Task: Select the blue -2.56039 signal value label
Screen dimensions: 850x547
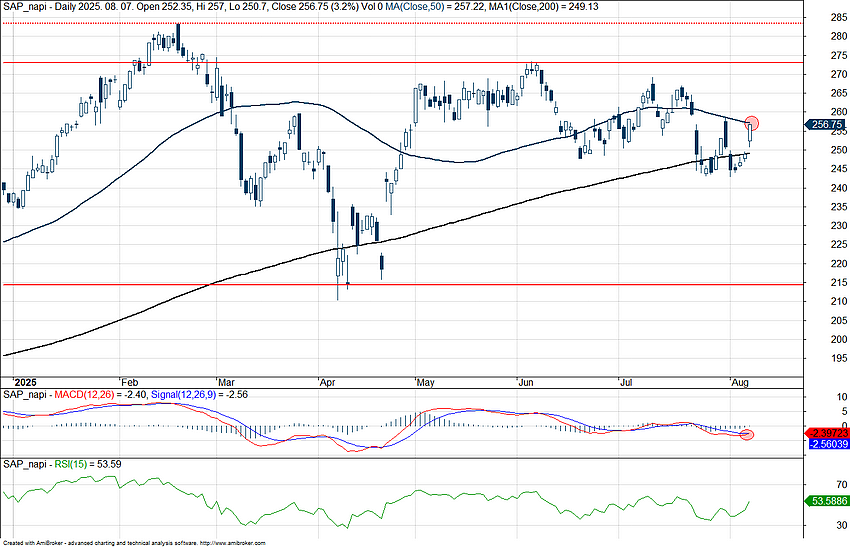Action: (x=828, y=444)
